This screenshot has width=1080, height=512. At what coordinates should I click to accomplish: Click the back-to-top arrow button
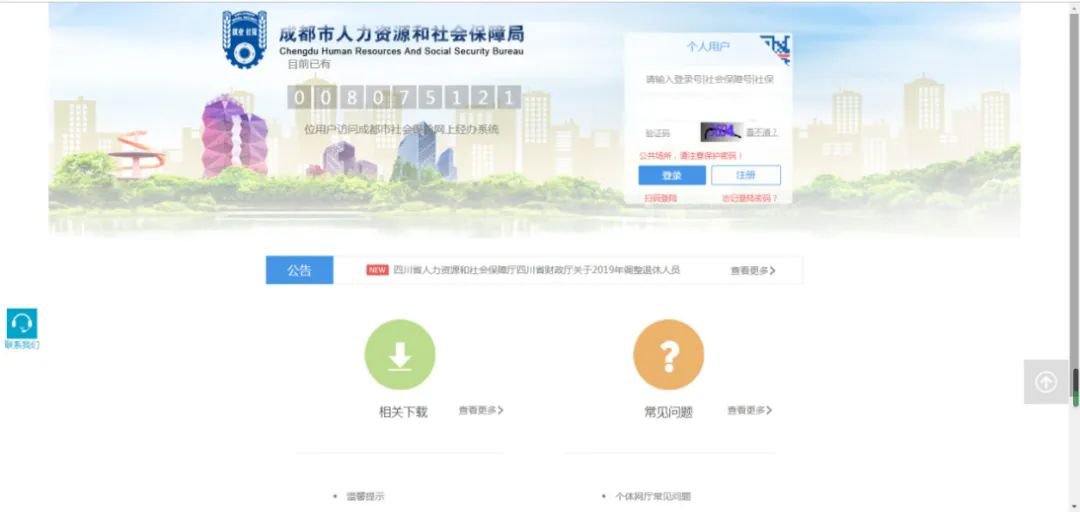[x=1046, y=381]
